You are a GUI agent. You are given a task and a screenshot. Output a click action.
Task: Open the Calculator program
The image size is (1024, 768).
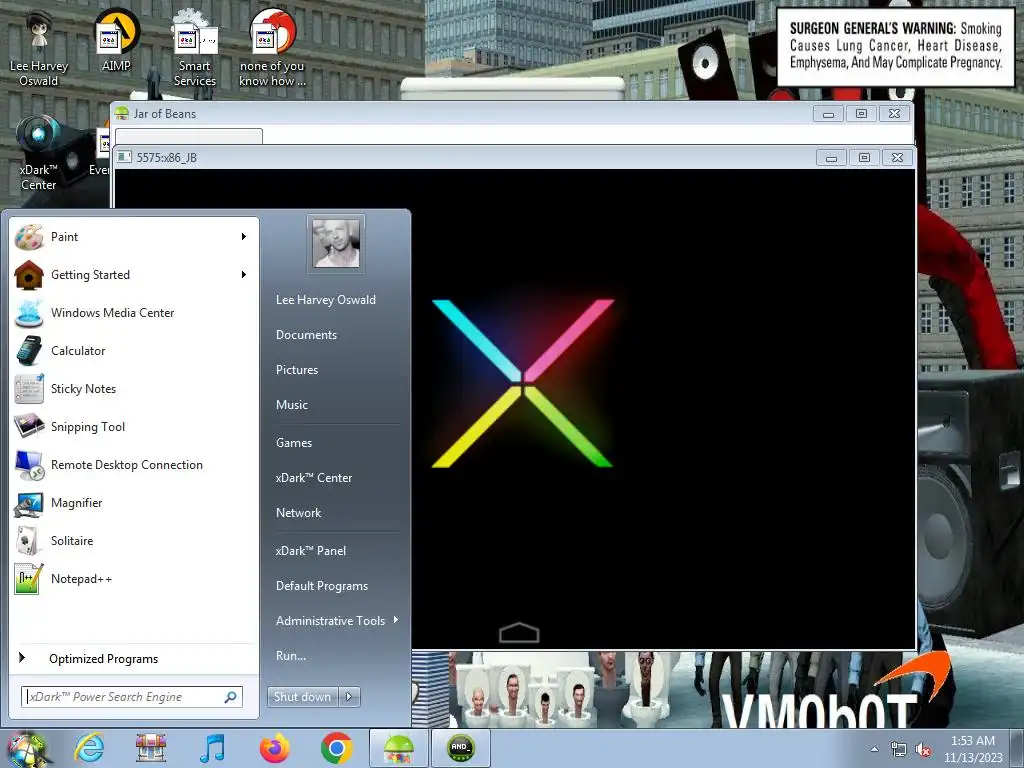134,351
